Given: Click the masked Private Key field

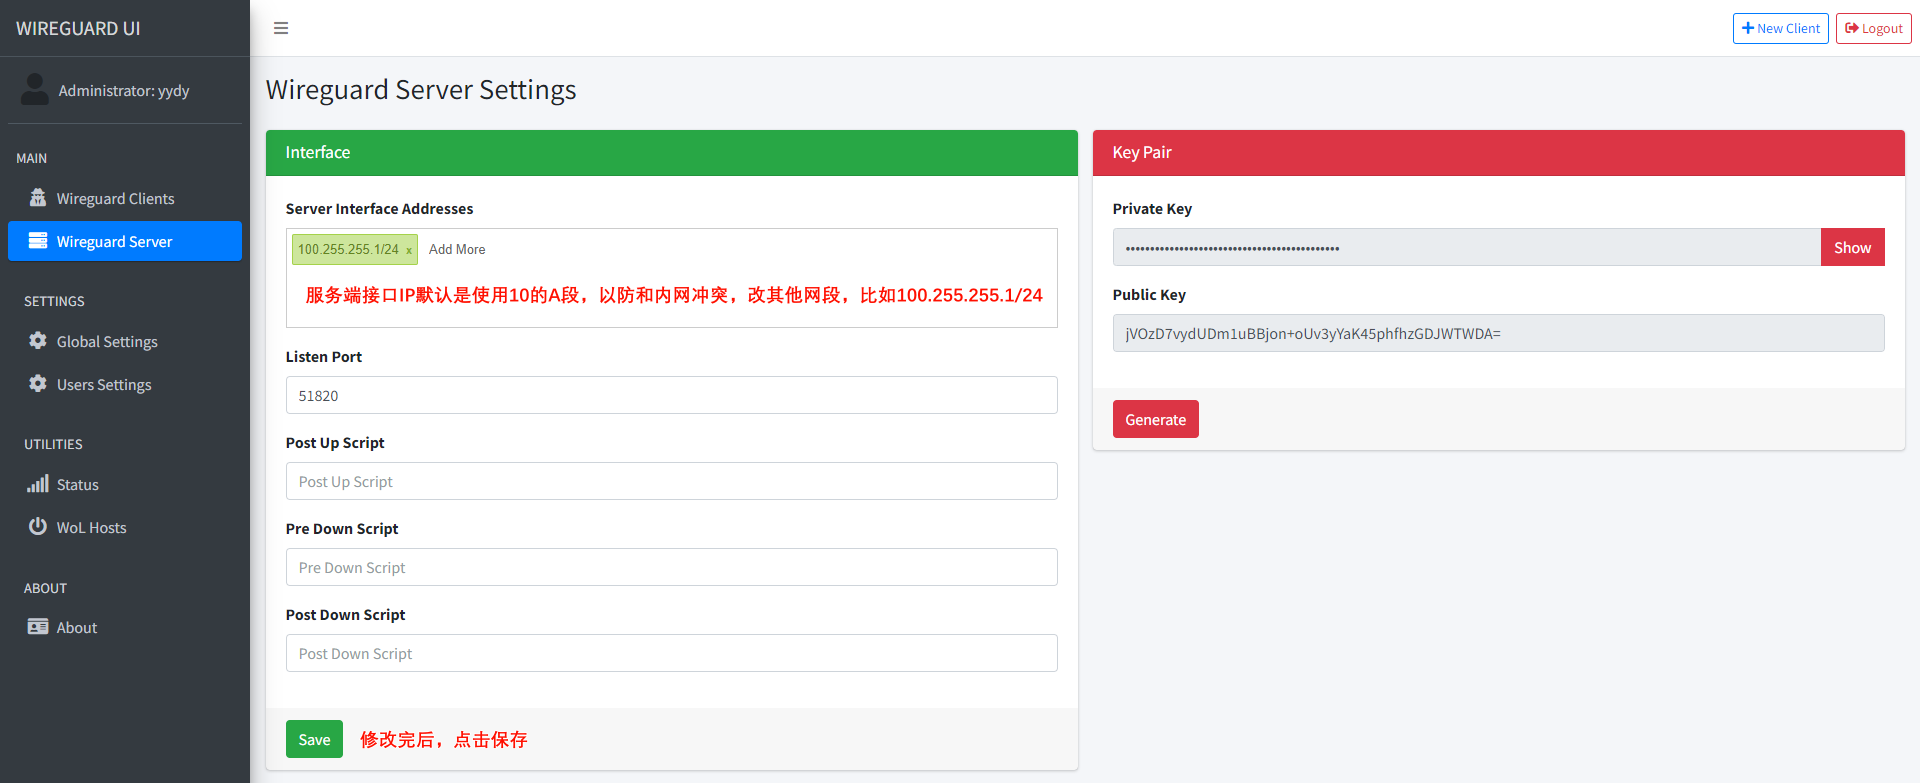Looking at the screenshot, I should (x=1467, y=247).
